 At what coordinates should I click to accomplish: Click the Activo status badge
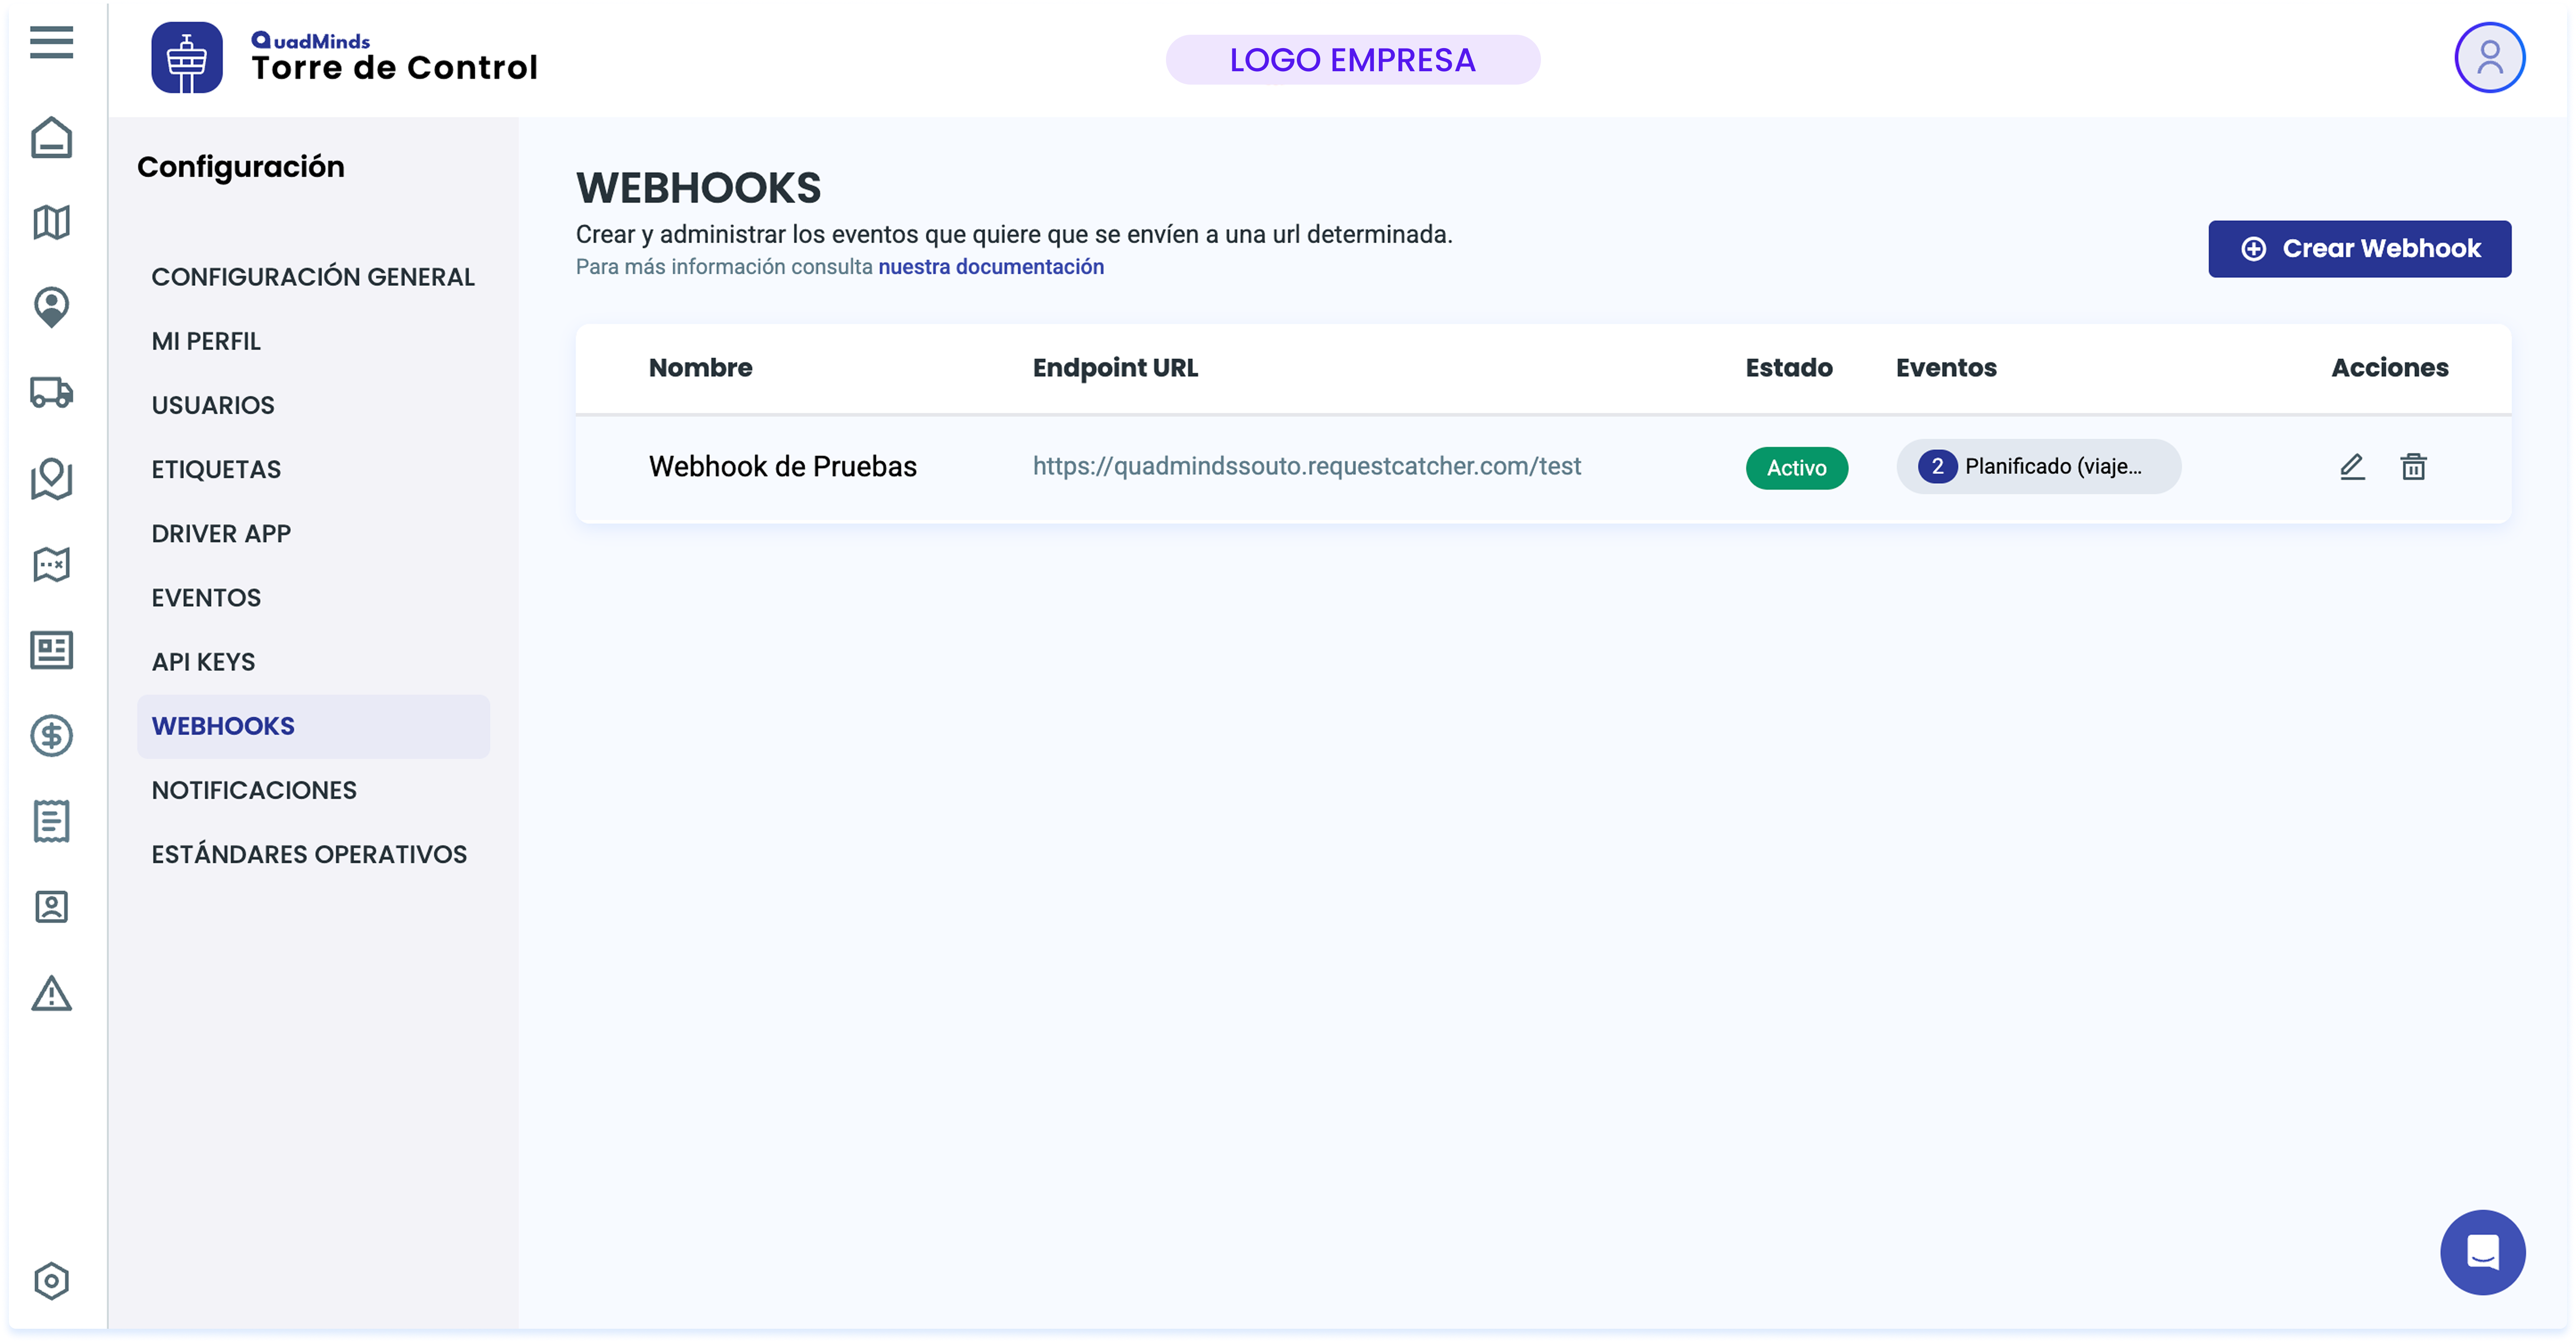[1796, 467]
